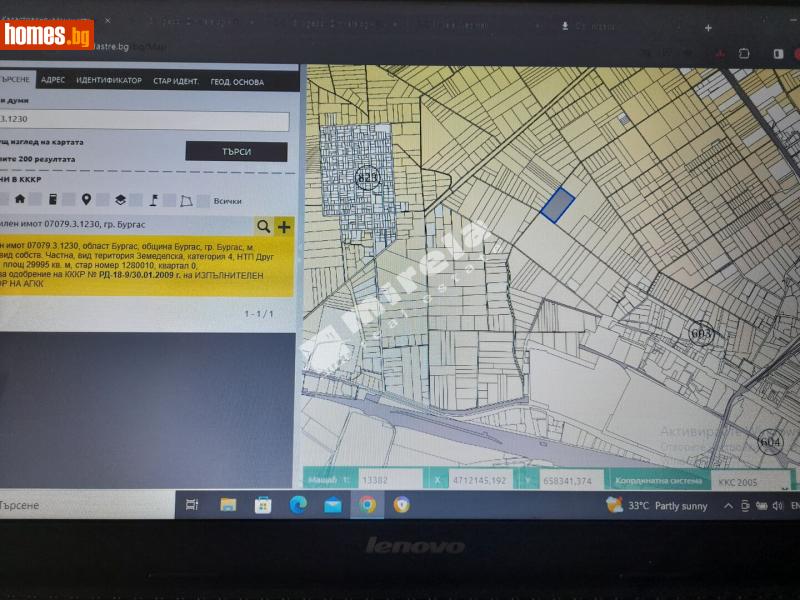Toggle the checkbox next to the location pin icon

[103, 200]
